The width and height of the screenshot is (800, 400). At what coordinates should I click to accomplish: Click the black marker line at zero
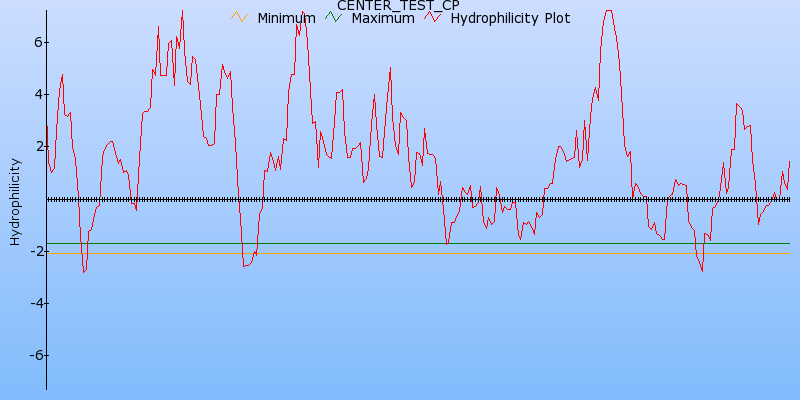400,199
